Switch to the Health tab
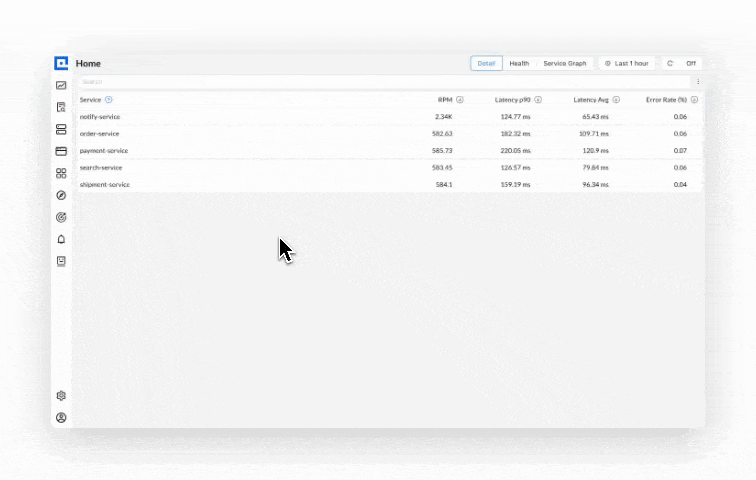 click(519, 63)
